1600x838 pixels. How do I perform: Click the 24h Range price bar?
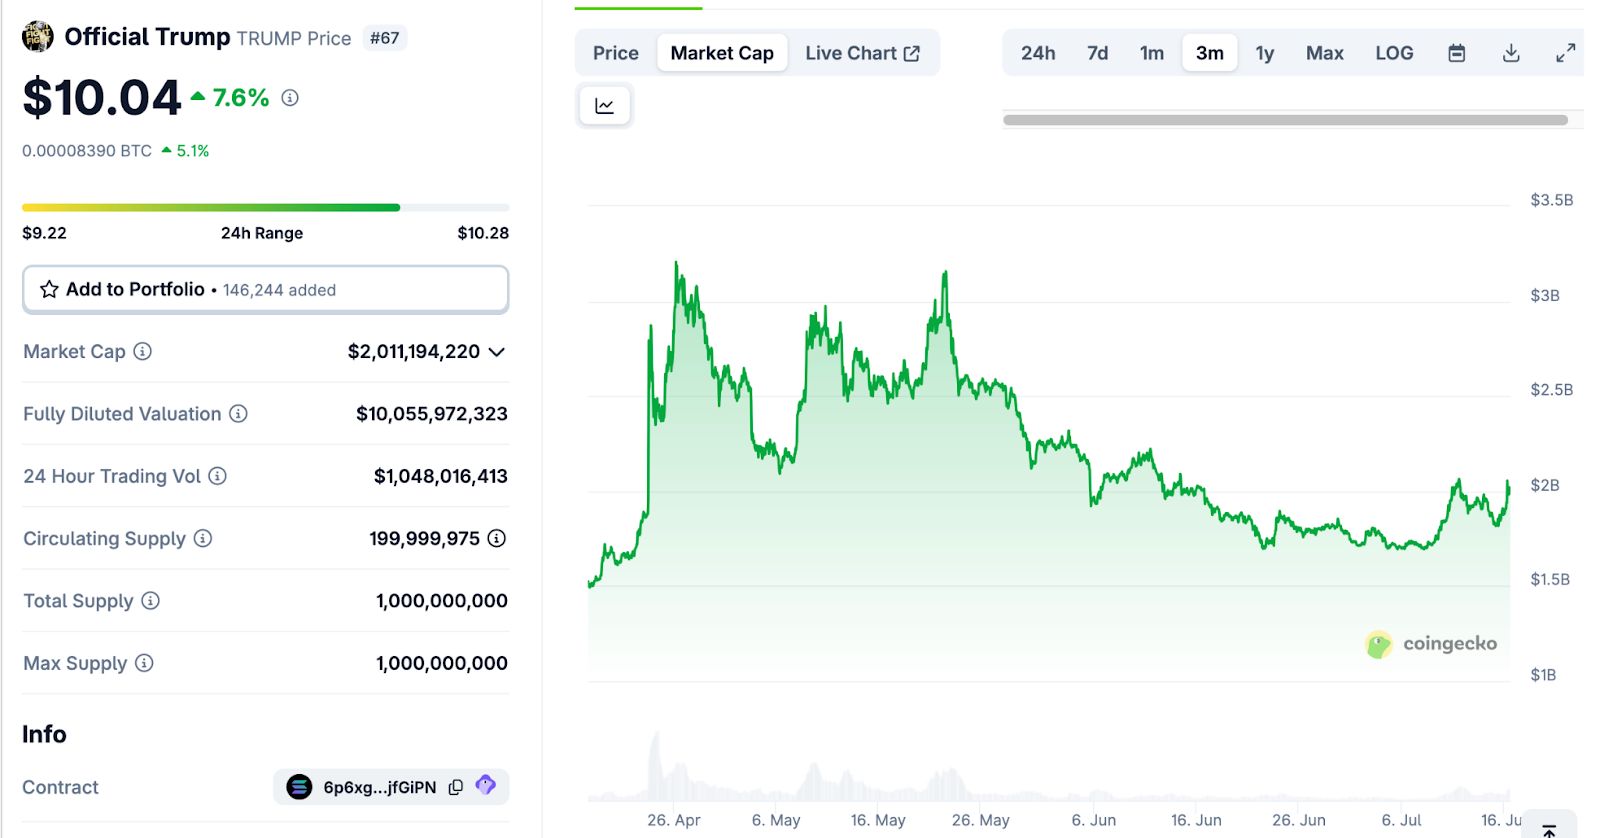(266, 208)
